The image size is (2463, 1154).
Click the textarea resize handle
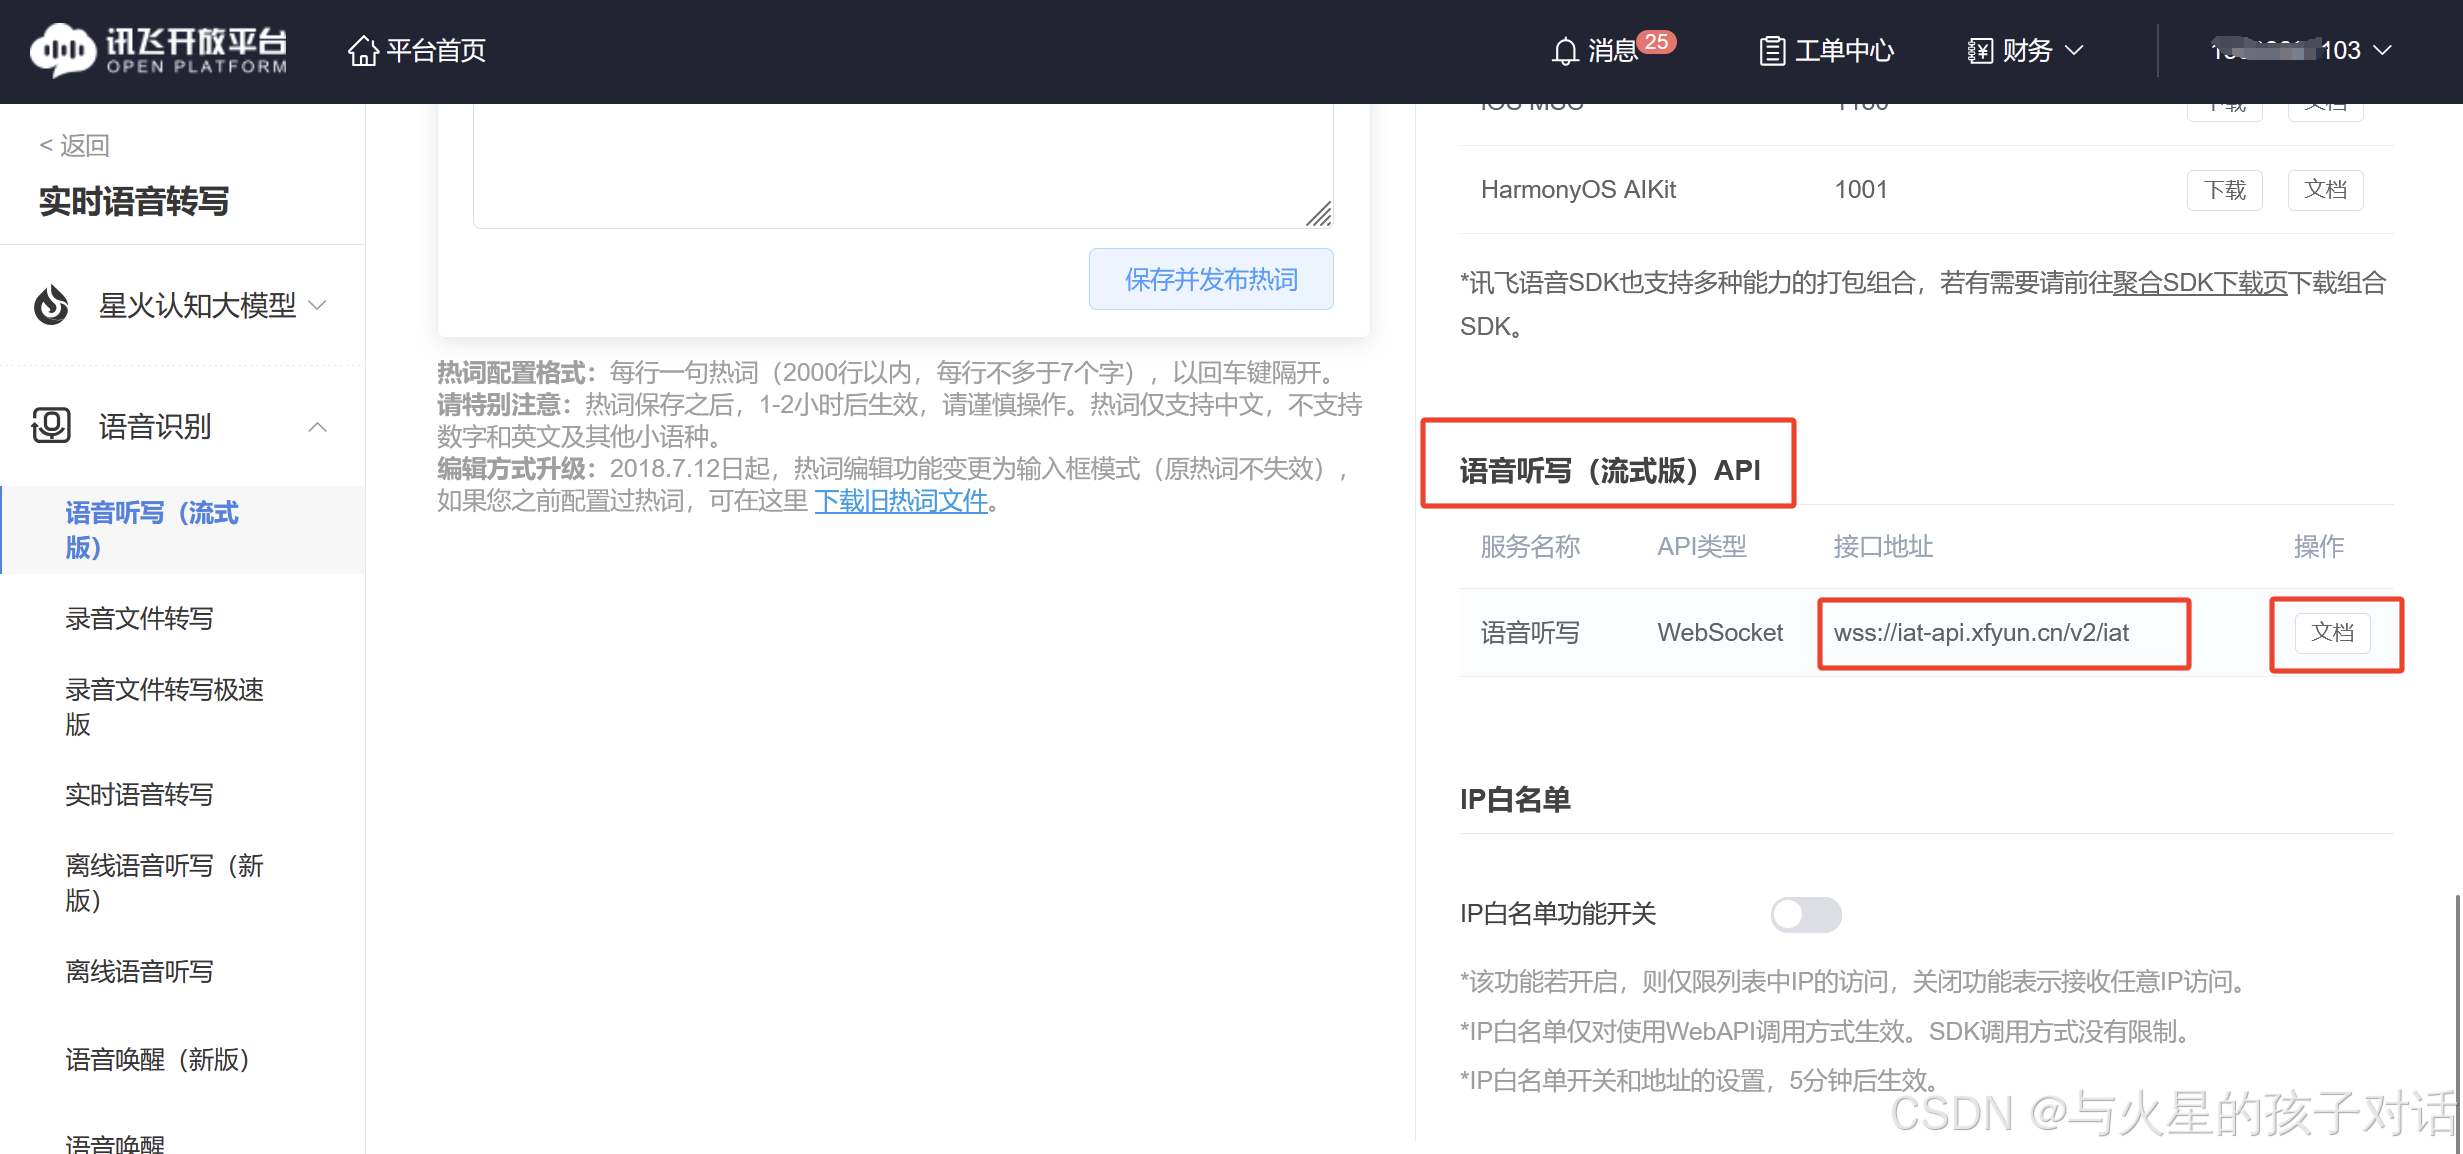point(1319,214)
